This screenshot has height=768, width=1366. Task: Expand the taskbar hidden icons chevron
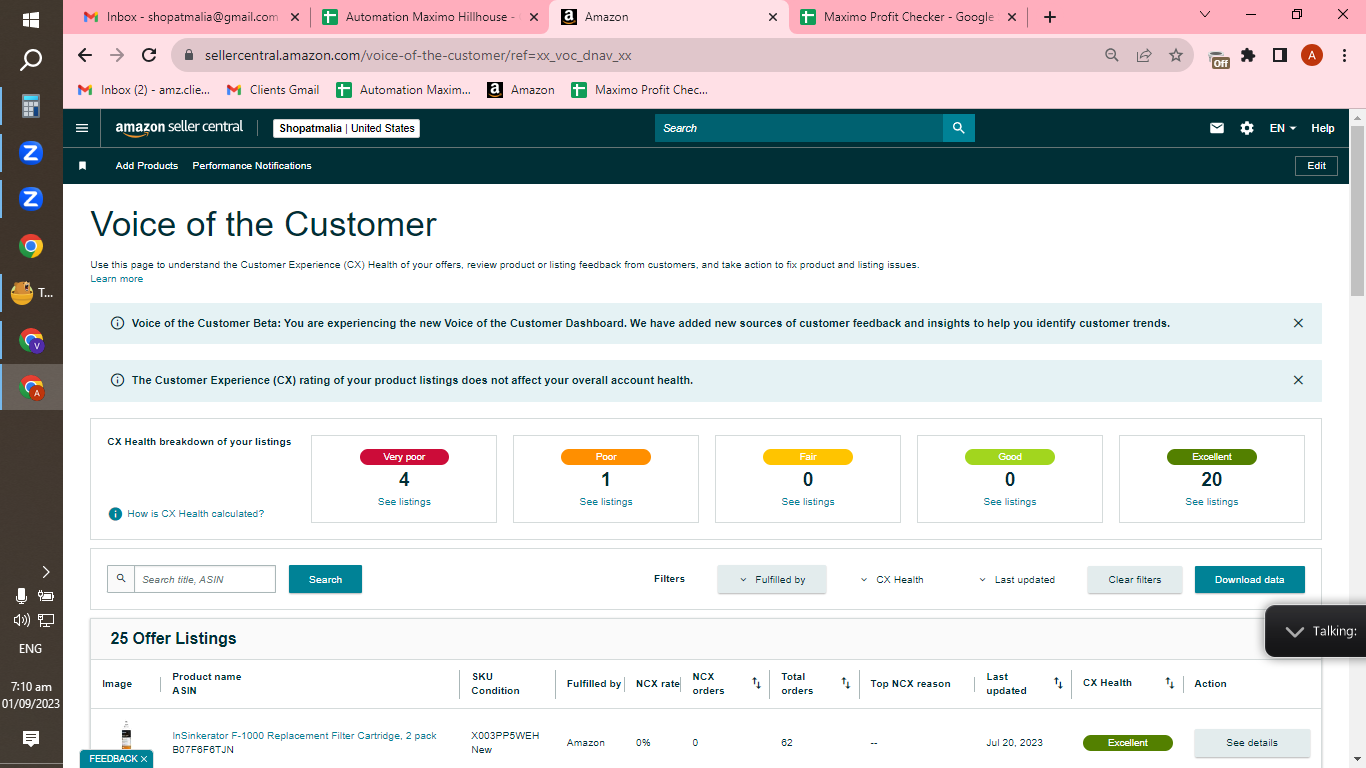click(45, 572)
